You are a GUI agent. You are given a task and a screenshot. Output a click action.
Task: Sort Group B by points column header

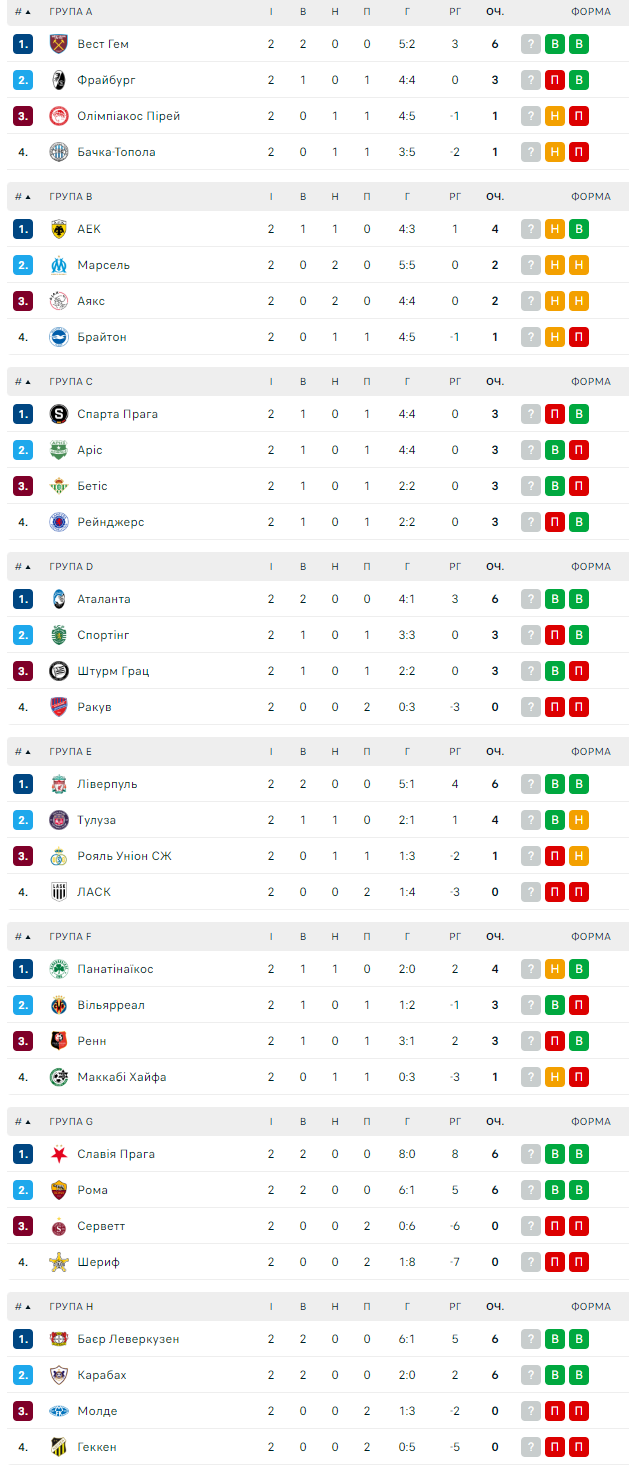495,197
